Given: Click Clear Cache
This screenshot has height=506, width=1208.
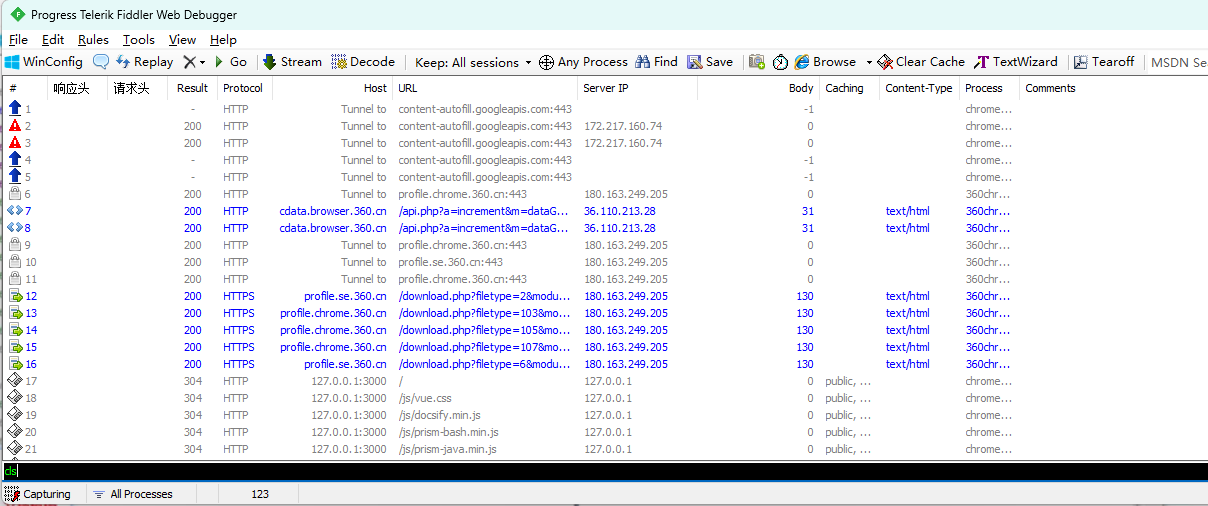Looking at the screenshot, I should (x=921, y=62).
